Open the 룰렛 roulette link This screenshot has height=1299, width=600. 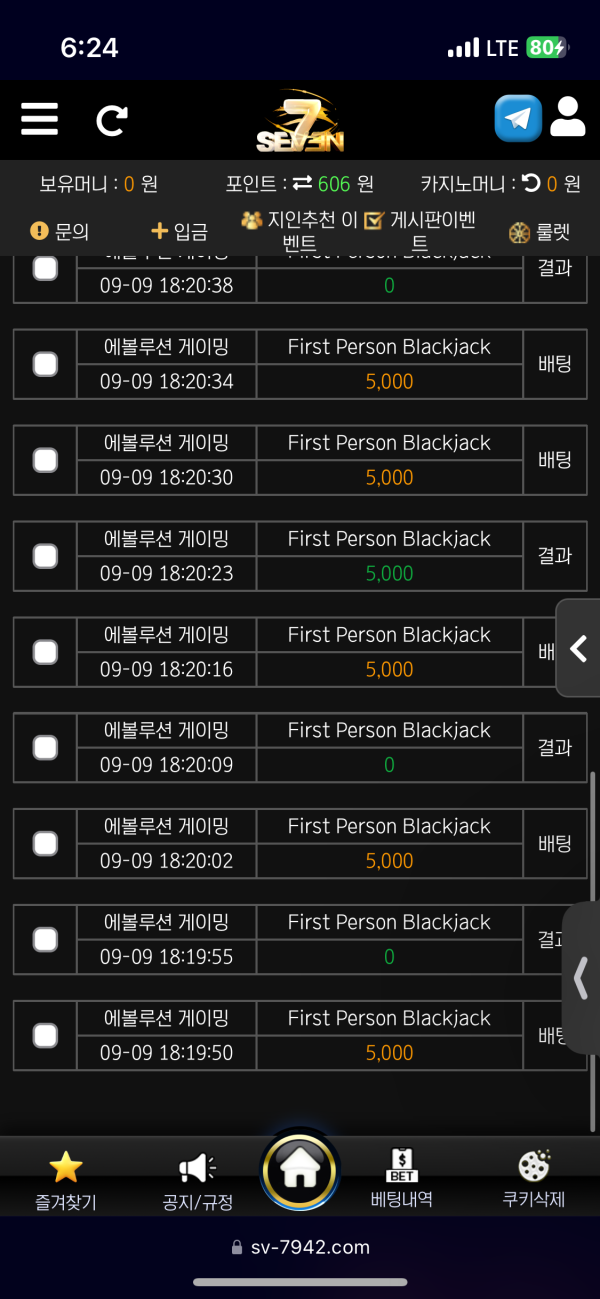(x=540, y=232)
